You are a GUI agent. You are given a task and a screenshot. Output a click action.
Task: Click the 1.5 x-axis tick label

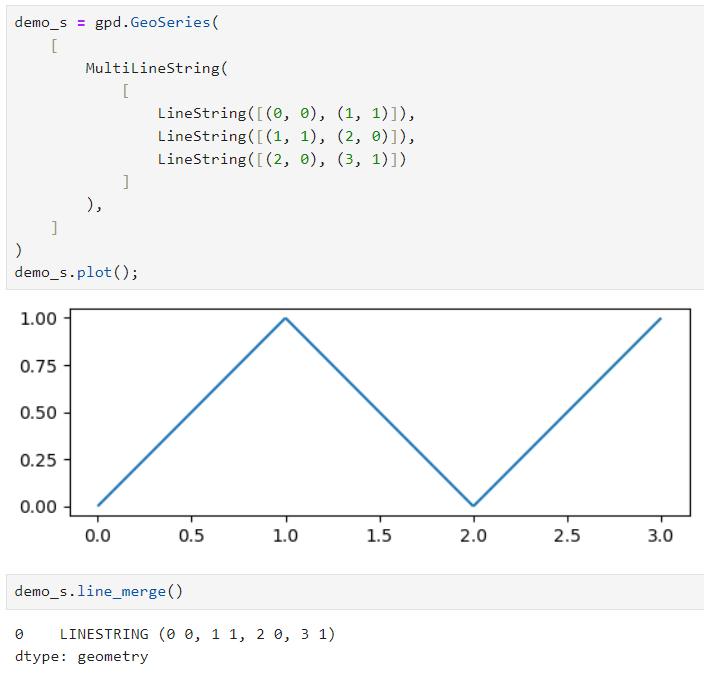[379, 535]
